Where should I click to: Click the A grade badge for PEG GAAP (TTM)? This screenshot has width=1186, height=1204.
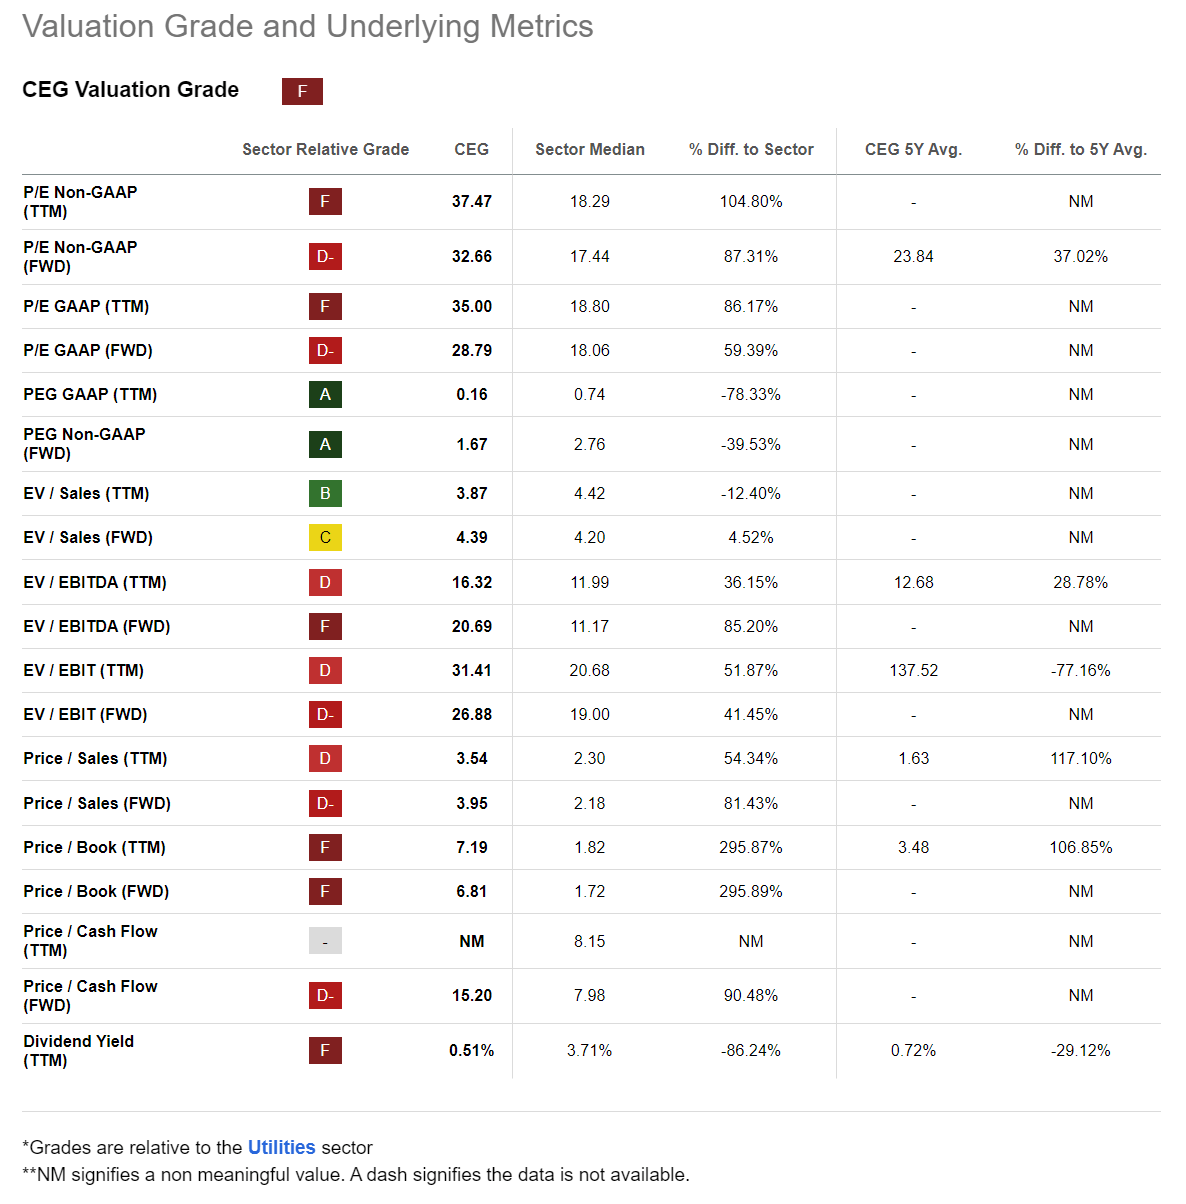pyautogui.click(x=325, y=394)
